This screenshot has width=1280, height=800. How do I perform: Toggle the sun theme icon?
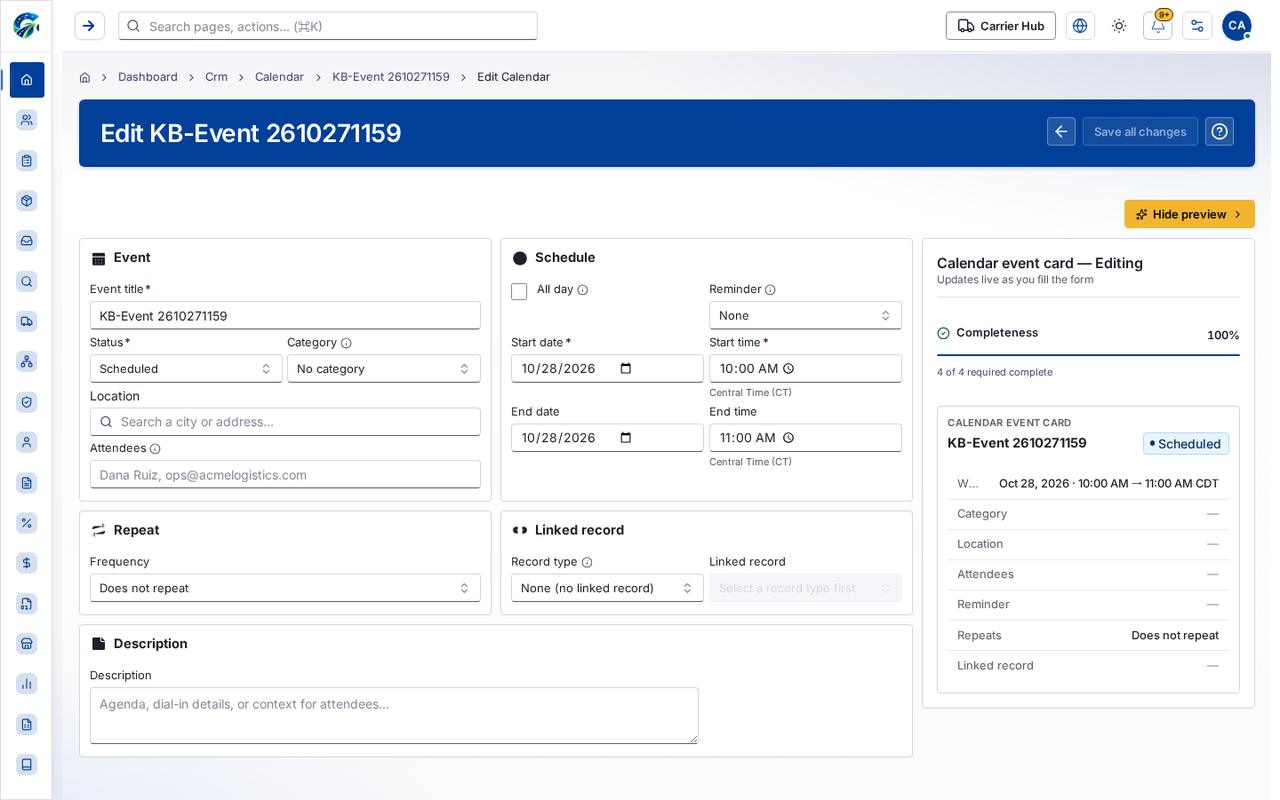pos(1119,26)
